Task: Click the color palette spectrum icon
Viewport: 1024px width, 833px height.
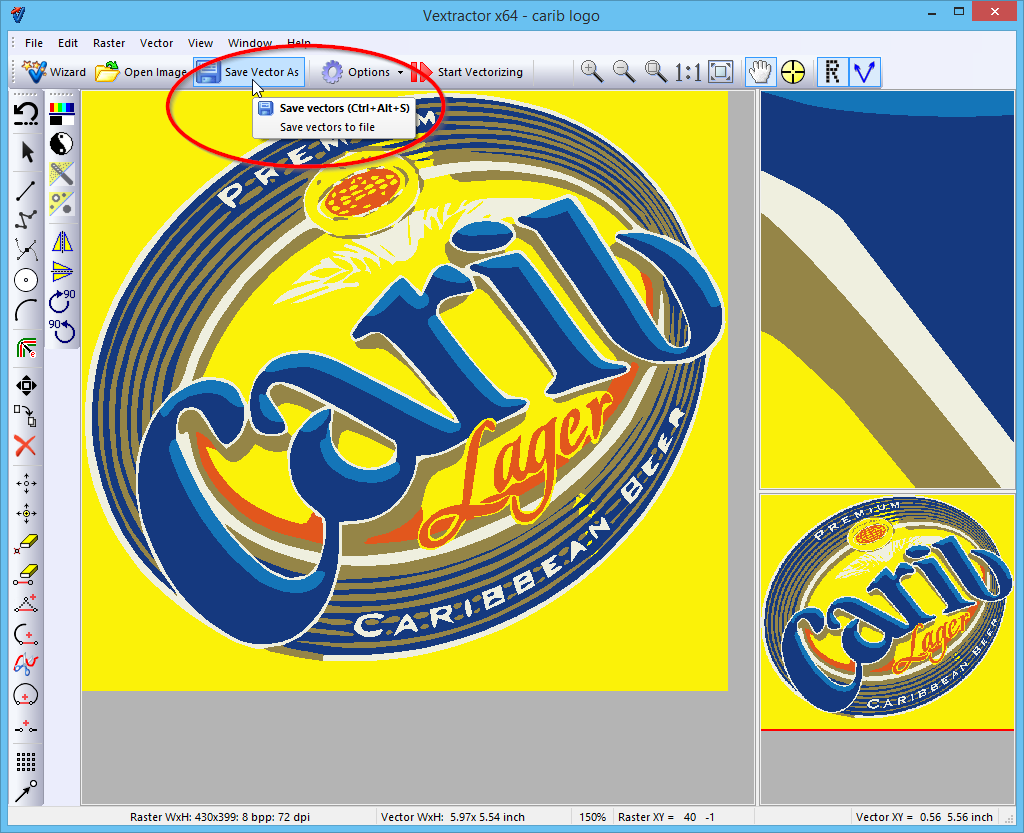Action: tap(62, 108)
